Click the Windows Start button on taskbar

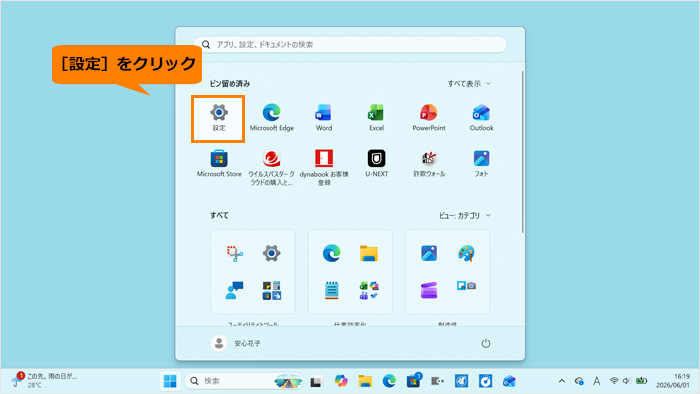tap(170, 381)
